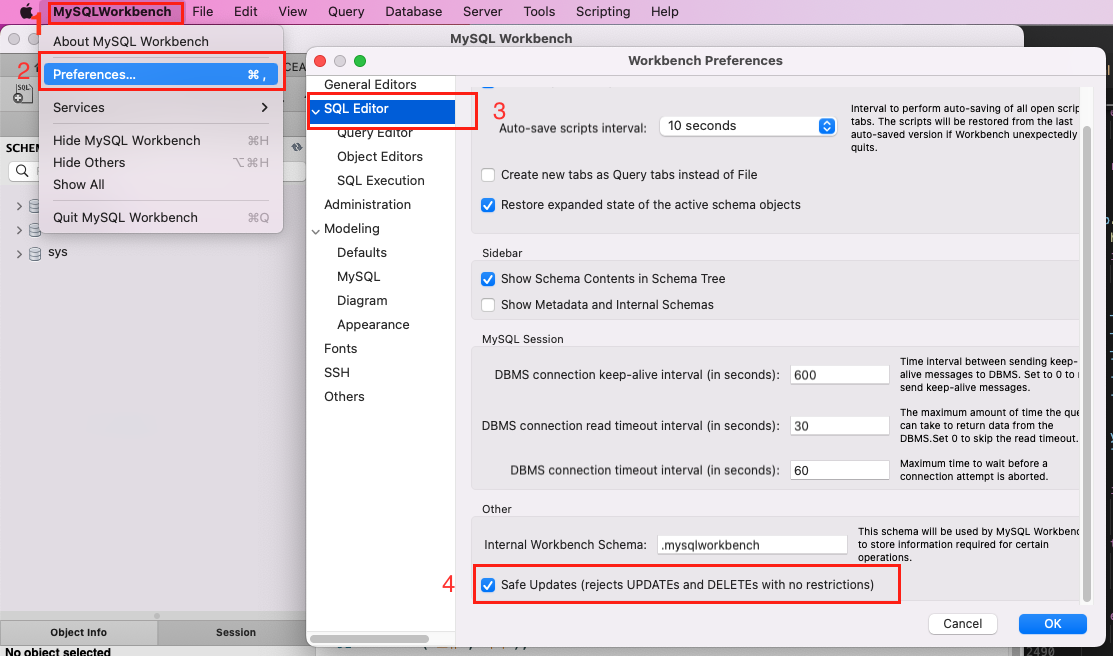Select SSH preferences category
The width and height of the screenshot is (1113, 656).
336,373
